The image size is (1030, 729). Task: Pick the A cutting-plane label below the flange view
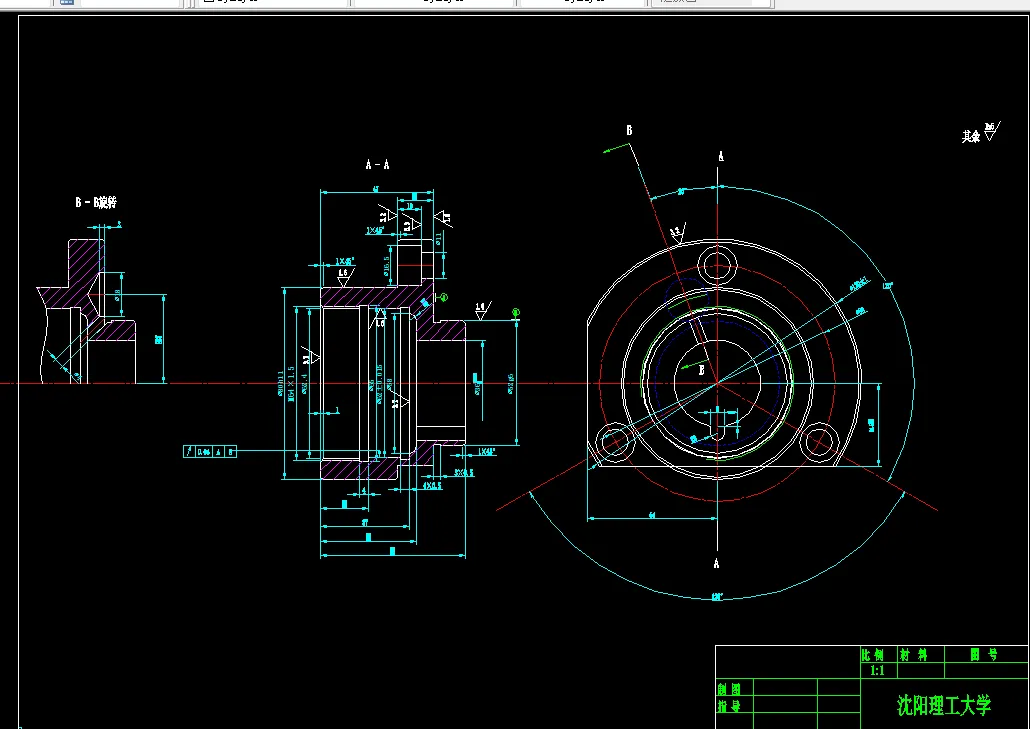click(x=717, y=563)
